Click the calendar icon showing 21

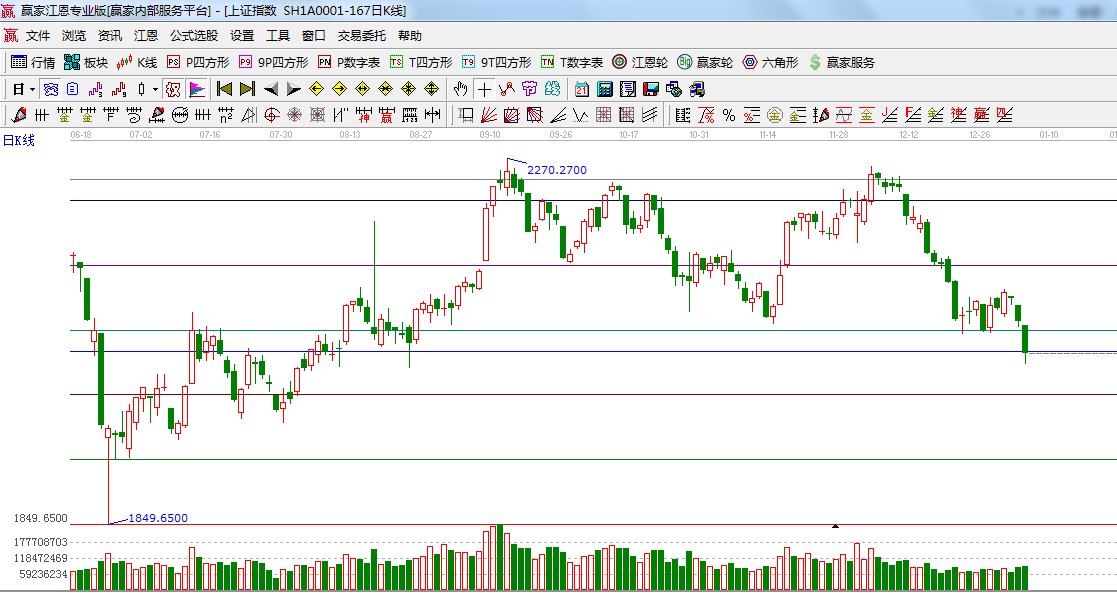coord(582,89)
